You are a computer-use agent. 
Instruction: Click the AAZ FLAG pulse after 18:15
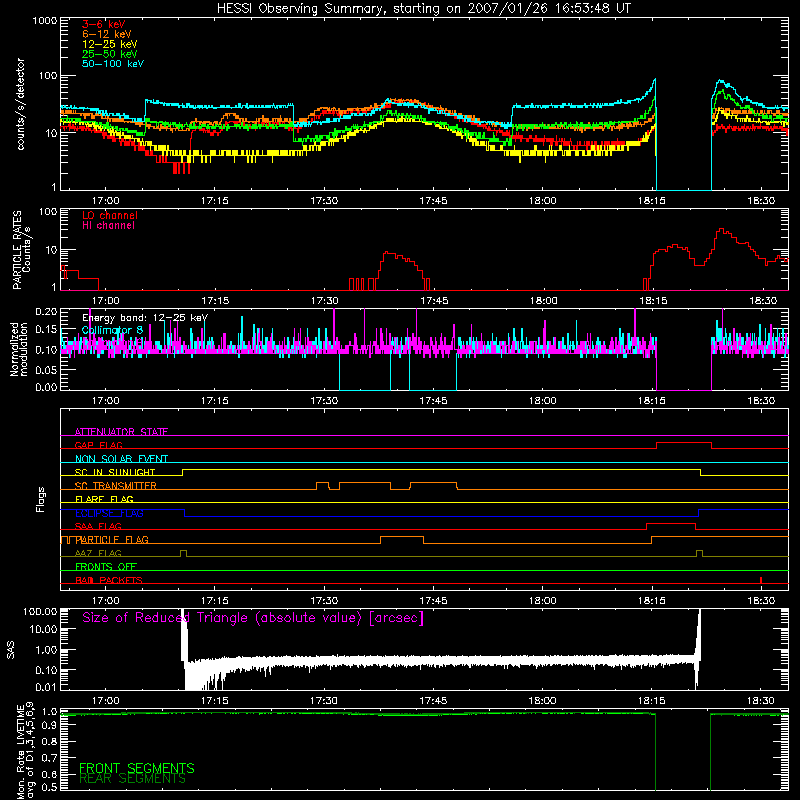[699, 552]
